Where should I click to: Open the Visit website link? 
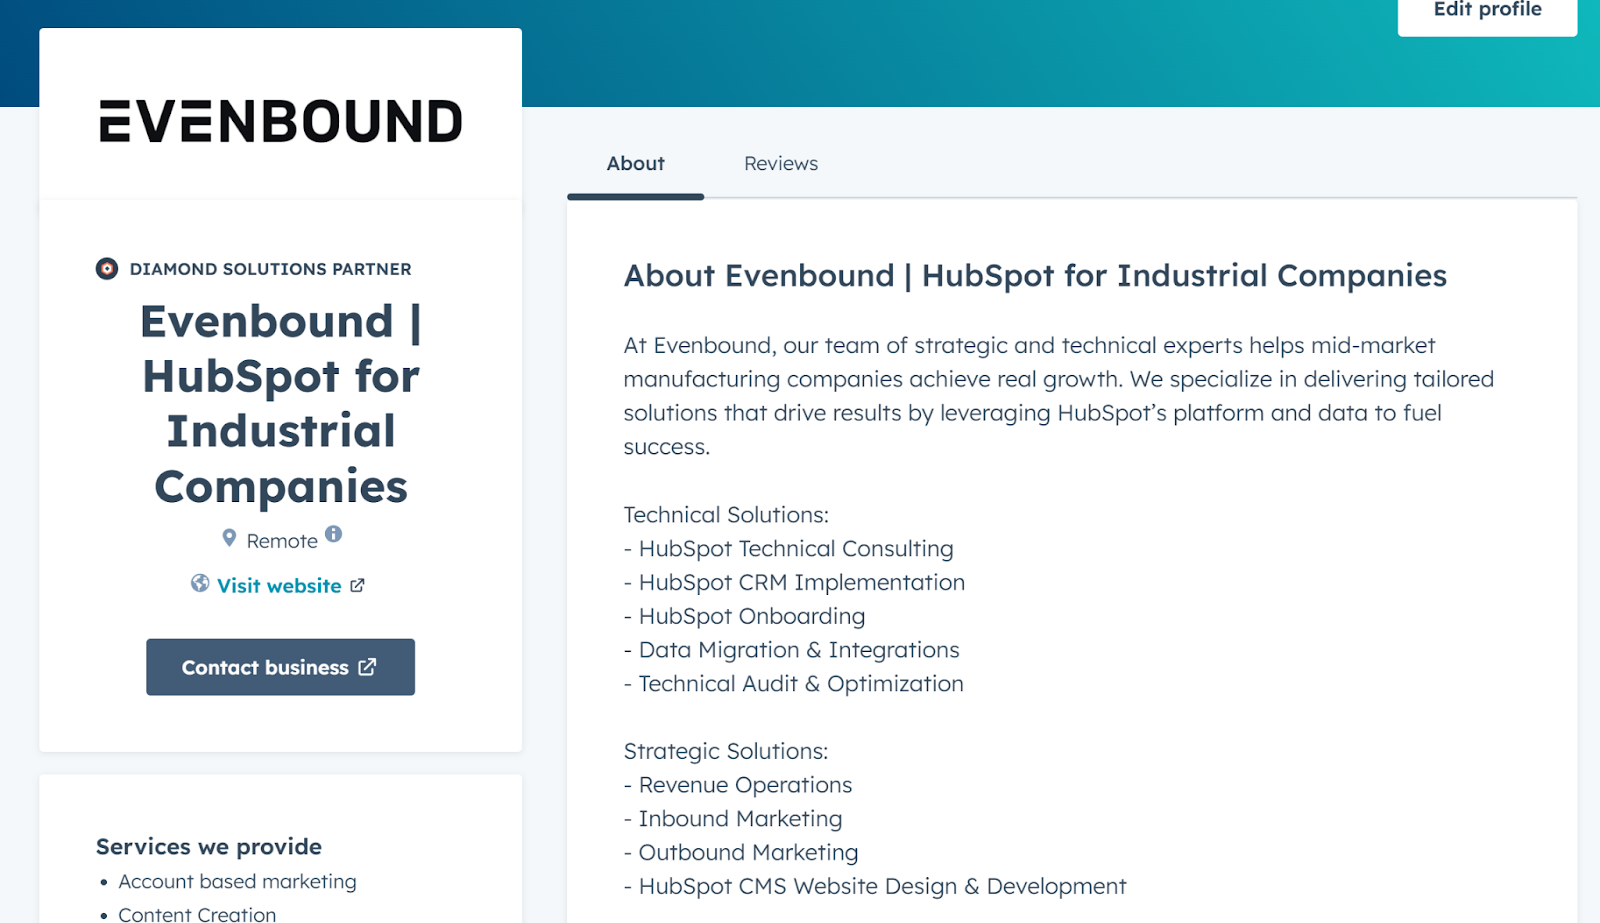tap(279, 586)
